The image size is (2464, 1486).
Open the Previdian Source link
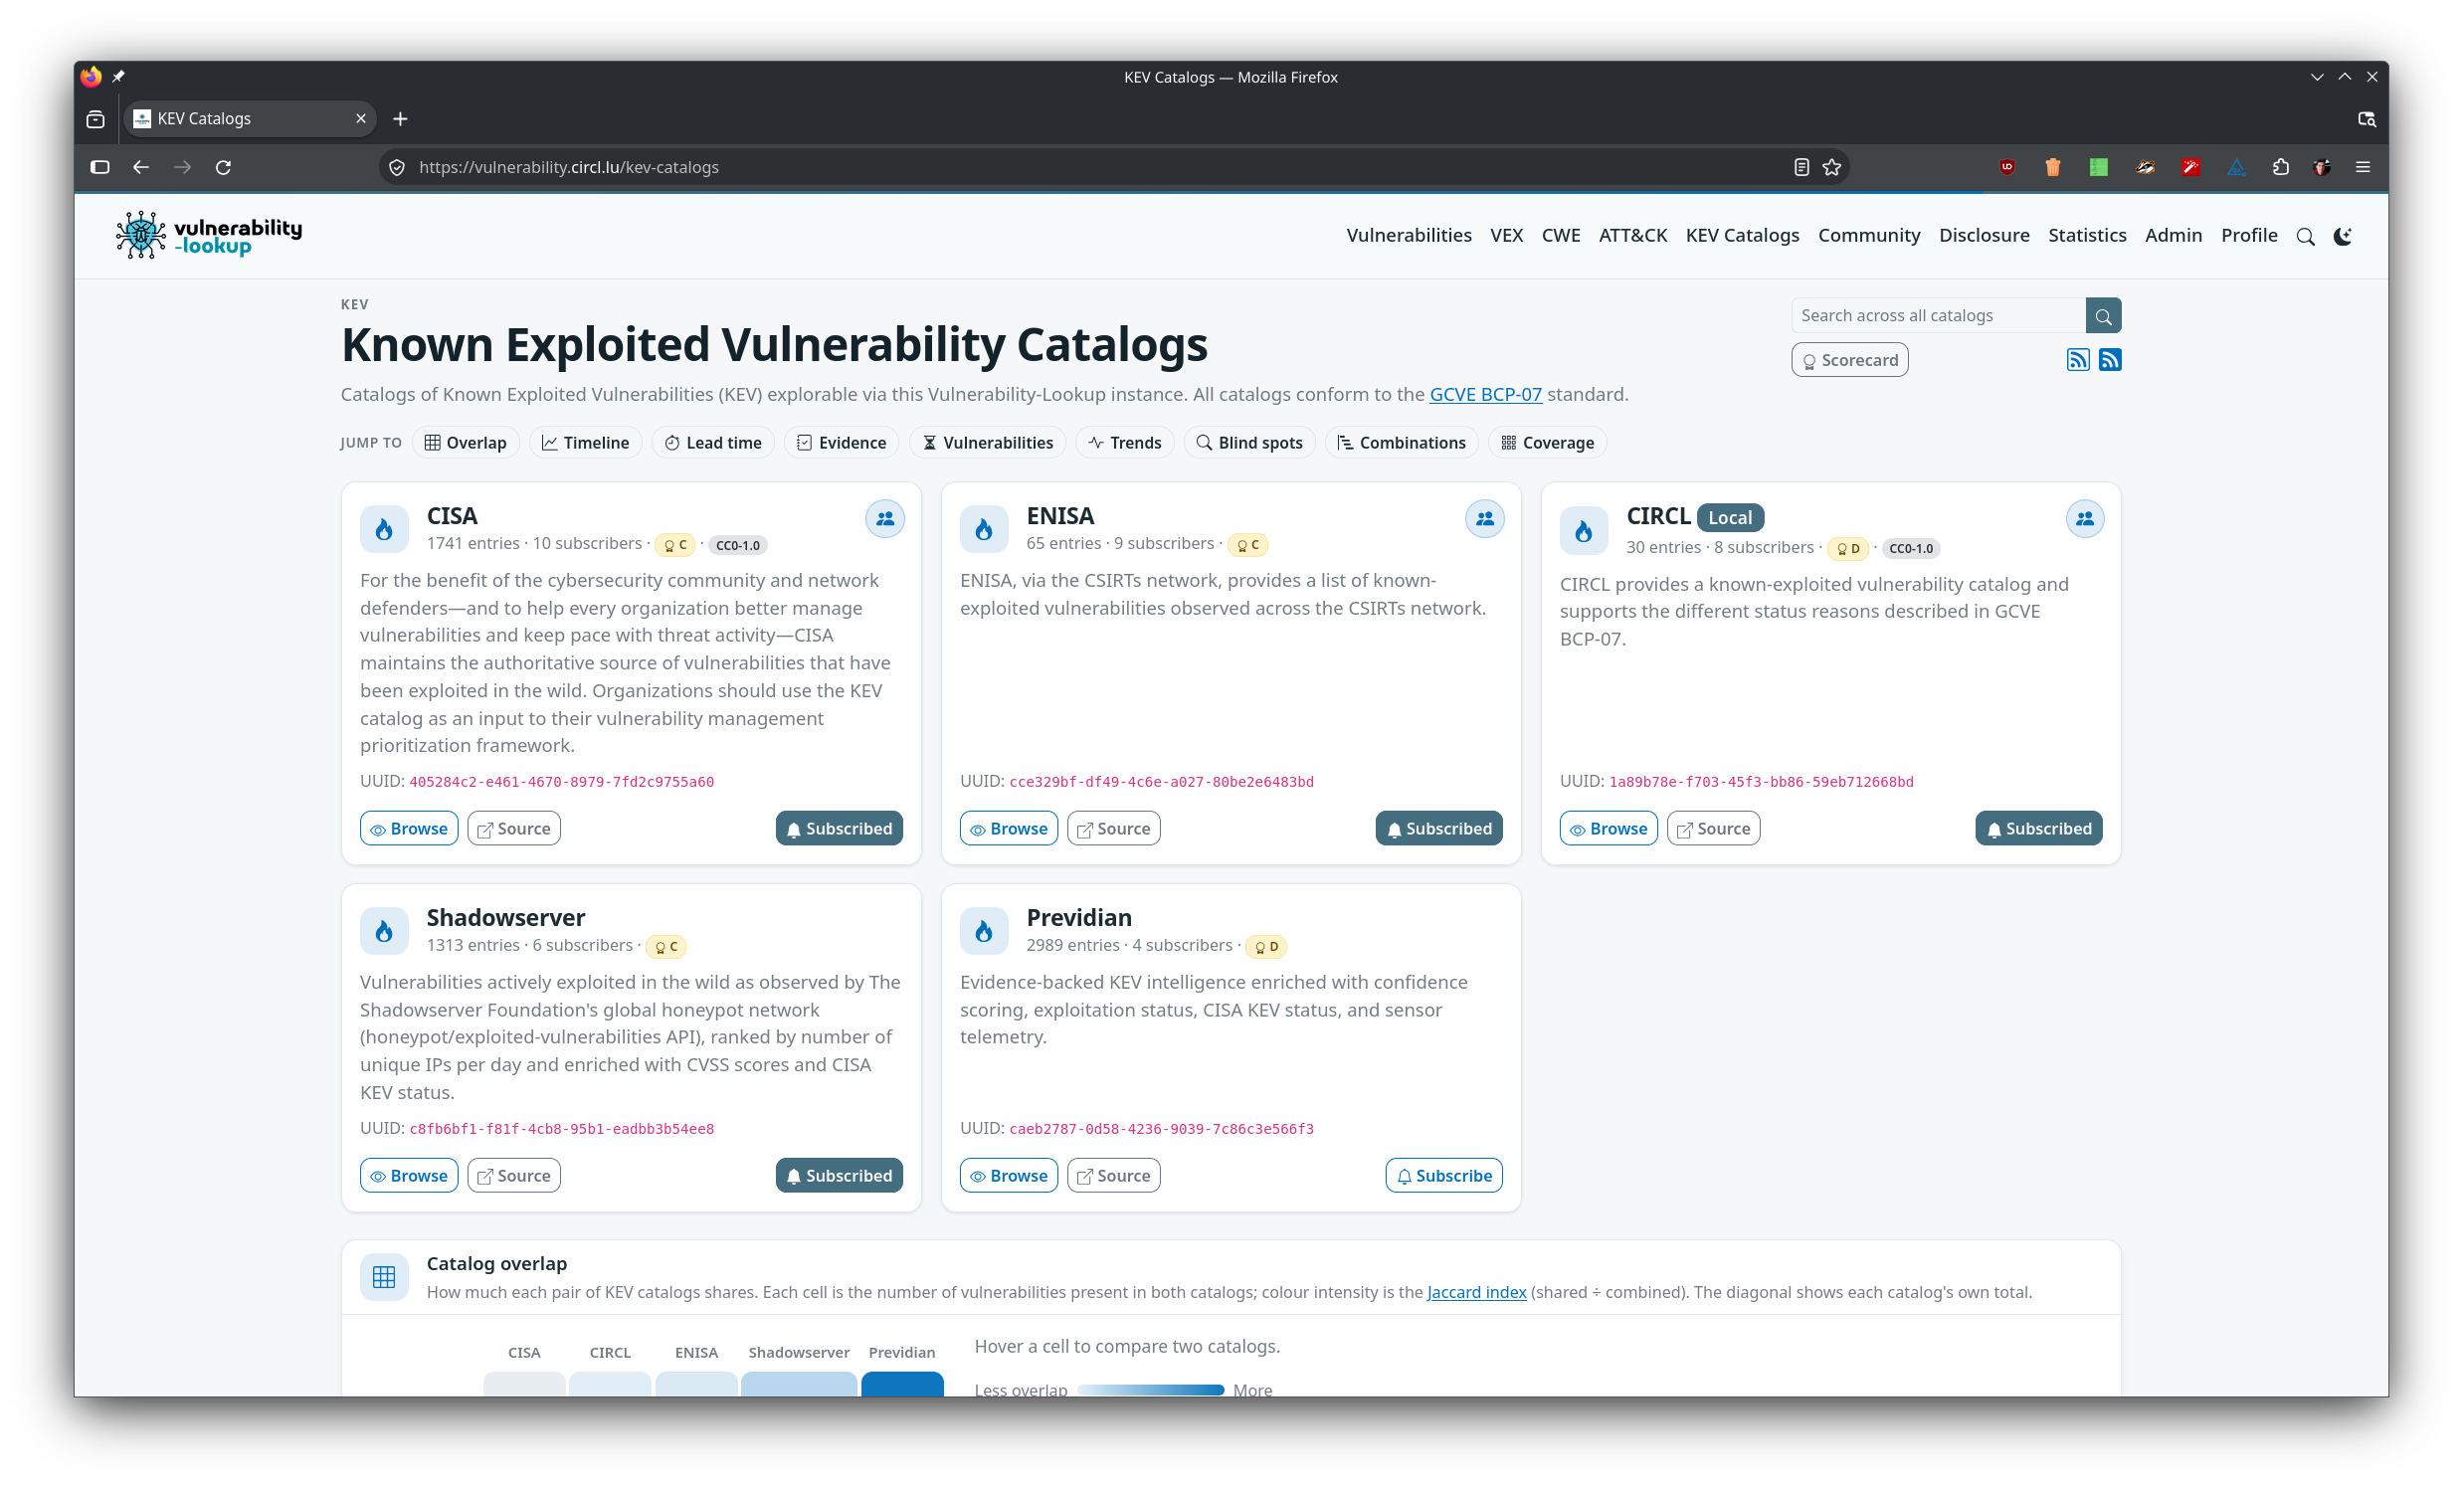[1114, 1176]
